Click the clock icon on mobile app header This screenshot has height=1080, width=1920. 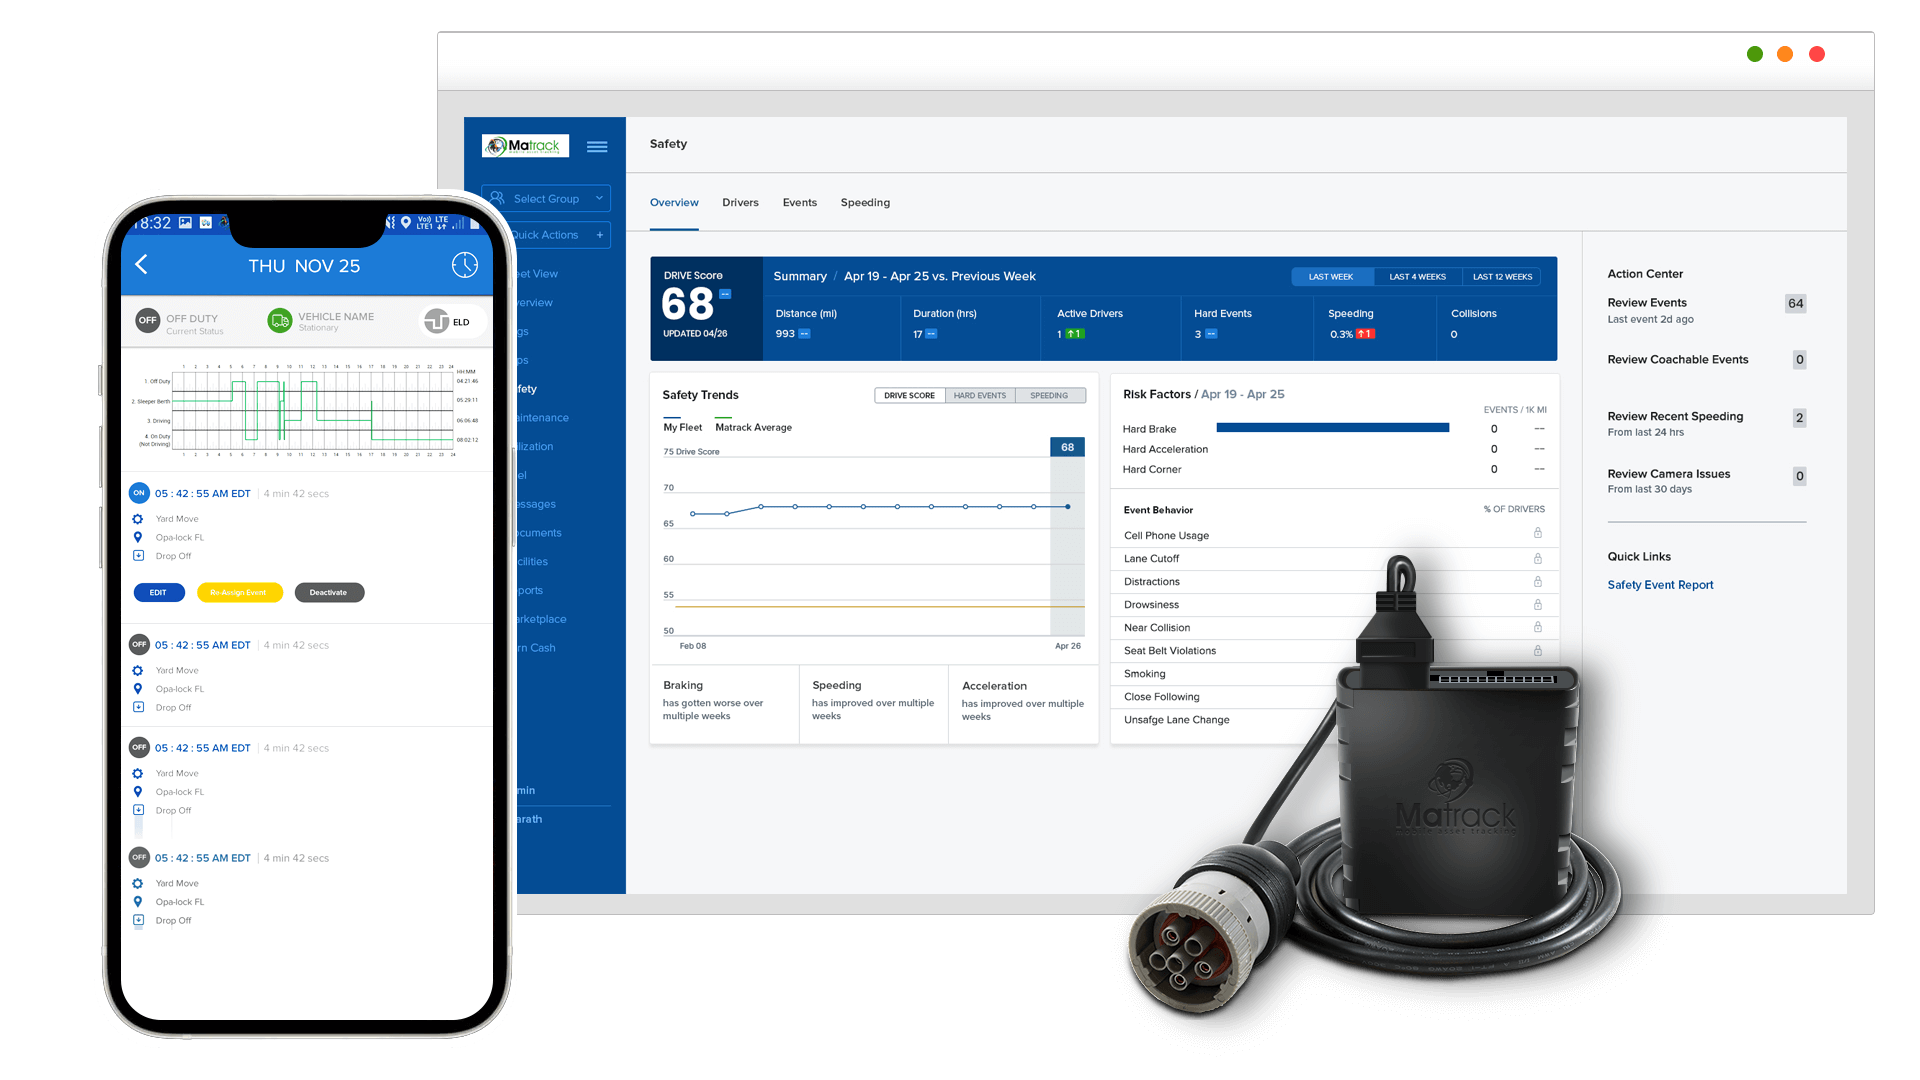pyautogui.click(x=465, y=265)
